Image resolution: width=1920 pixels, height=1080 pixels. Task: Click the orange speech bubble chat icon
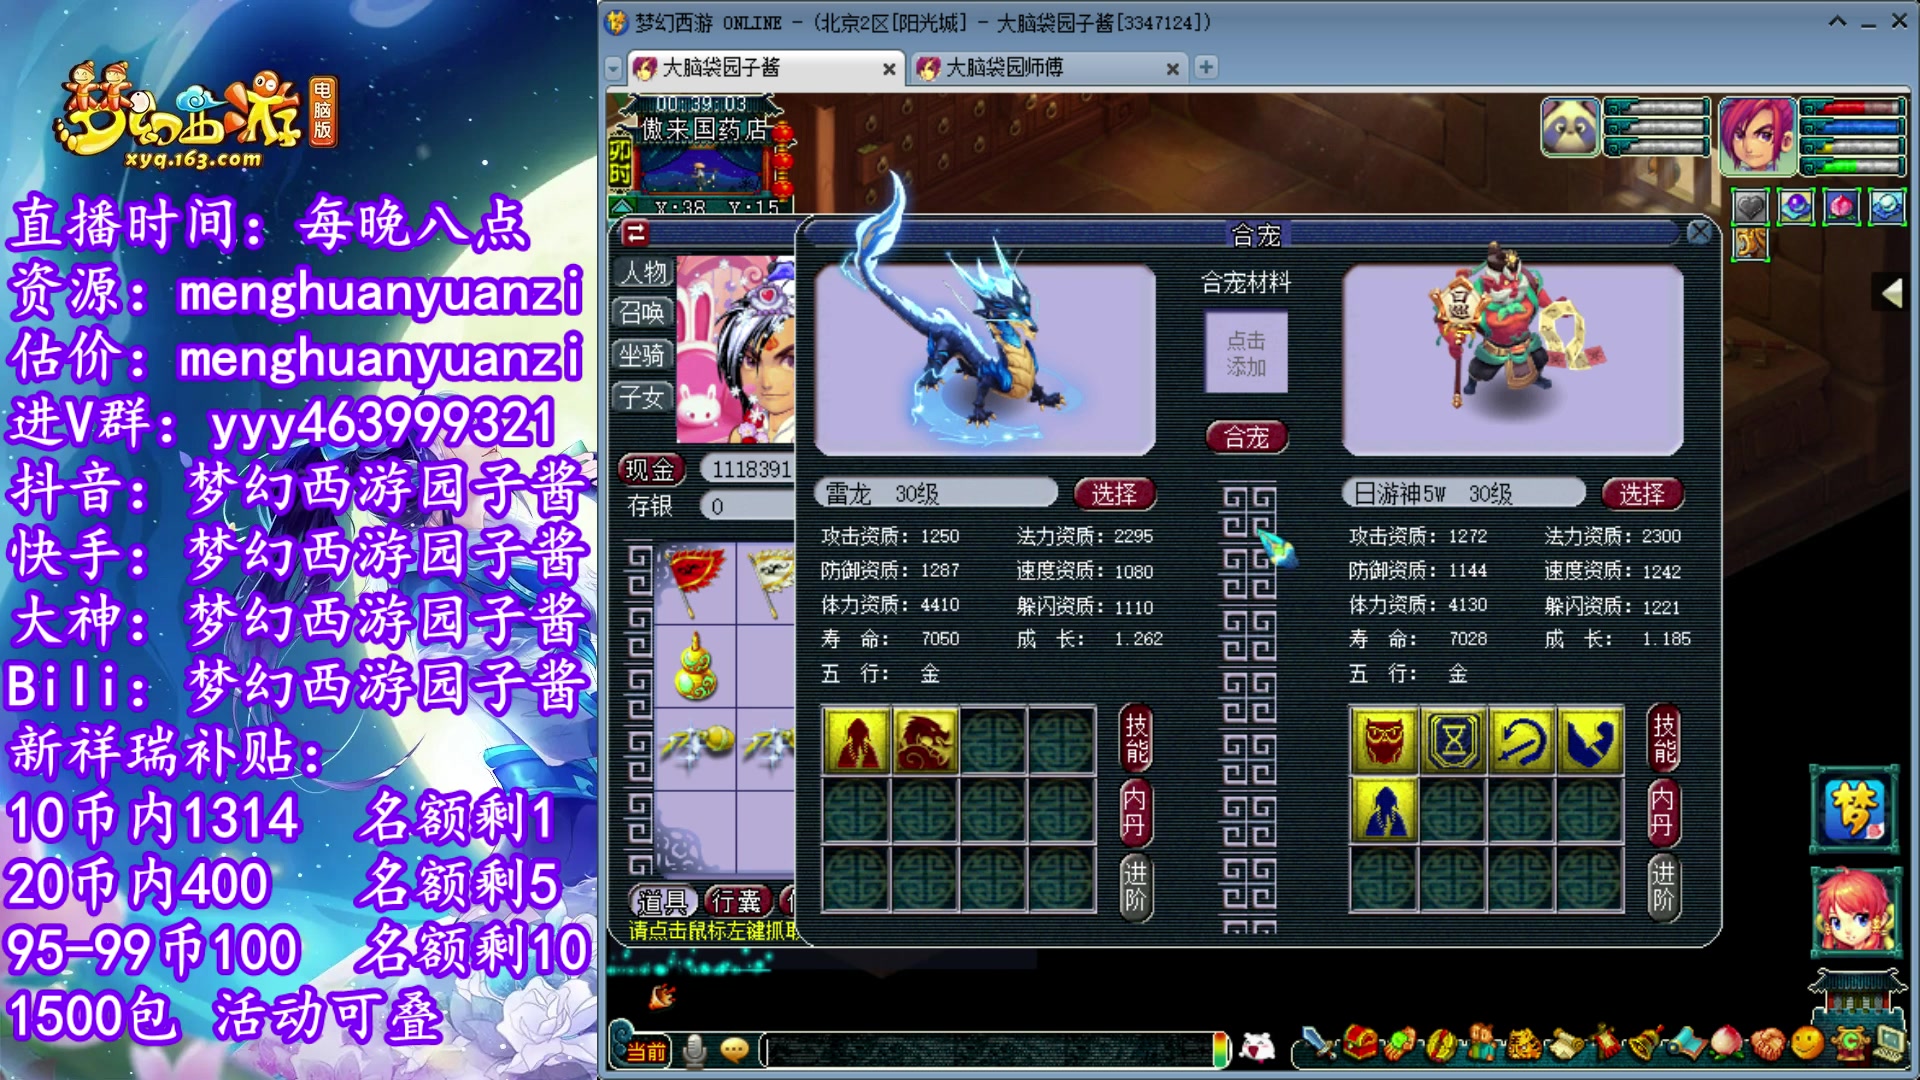coord(735,1050)
